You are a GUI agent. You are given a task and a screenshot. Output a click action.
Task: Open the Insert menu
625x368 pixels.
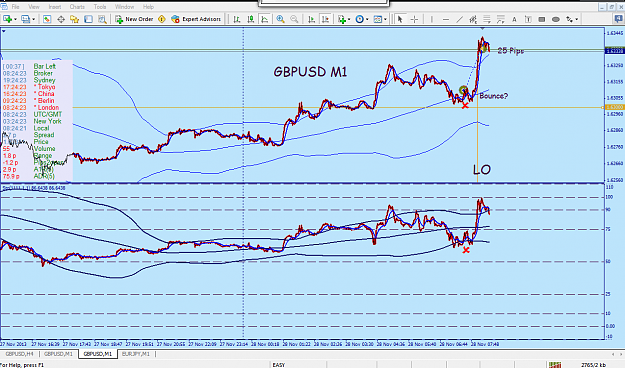click(x=55, y=7)
